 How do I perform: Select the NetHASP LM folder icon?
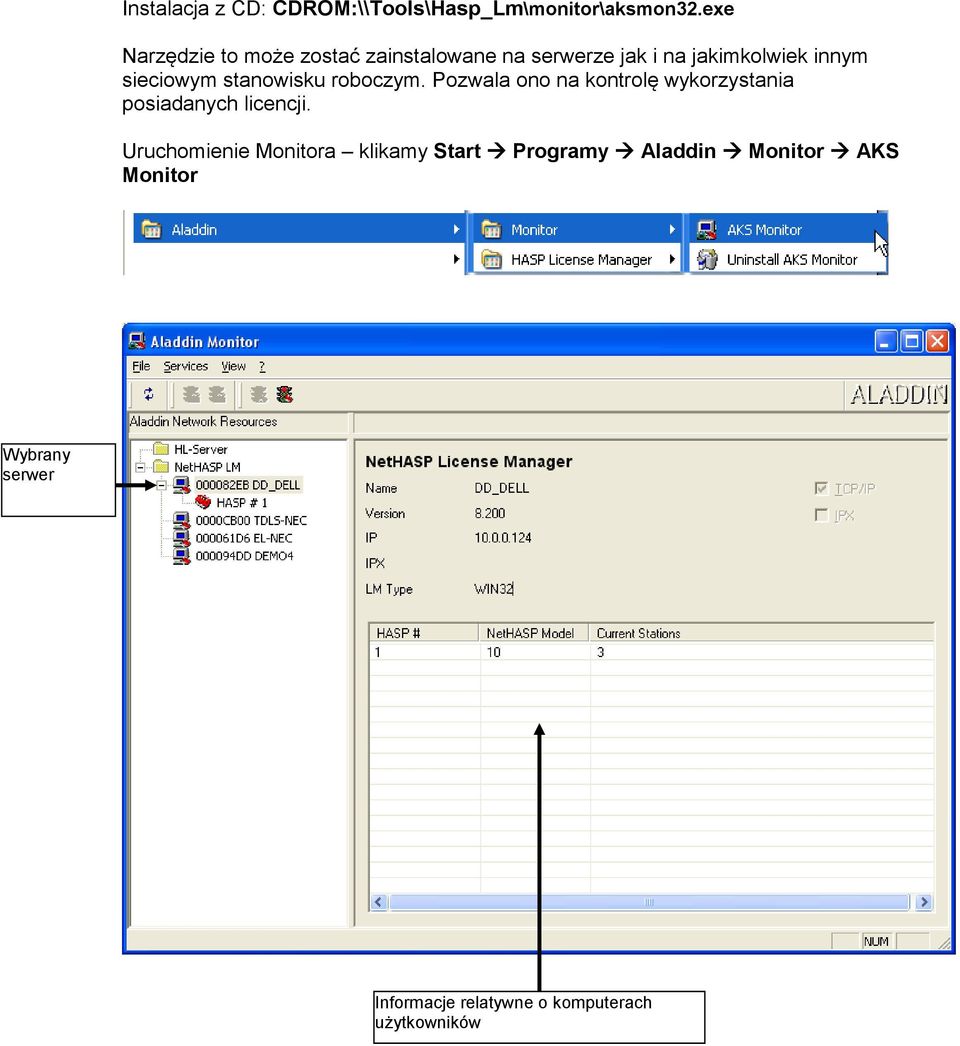click(x=161, y=466)
